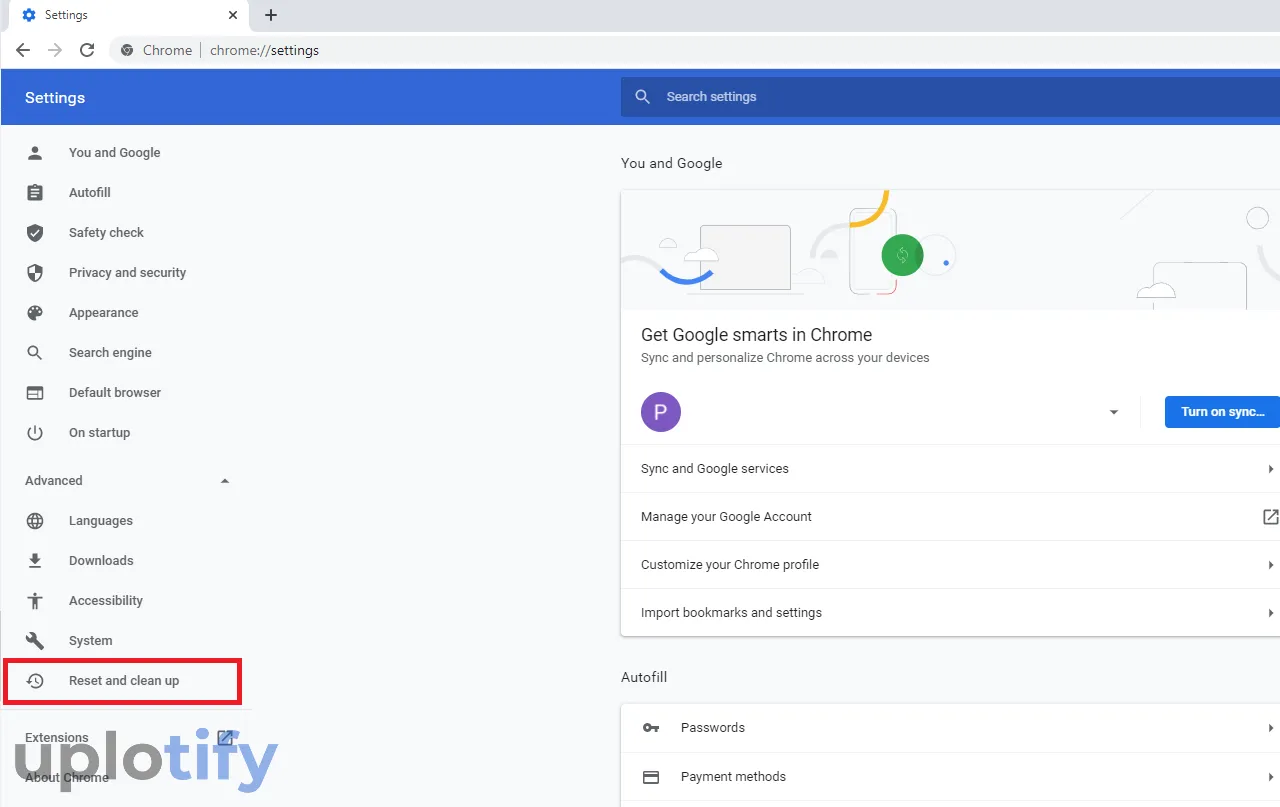Open Customize your Chrome profile
The height and width of the screenshot is (807, 1280).
click(x=950, y=565)
